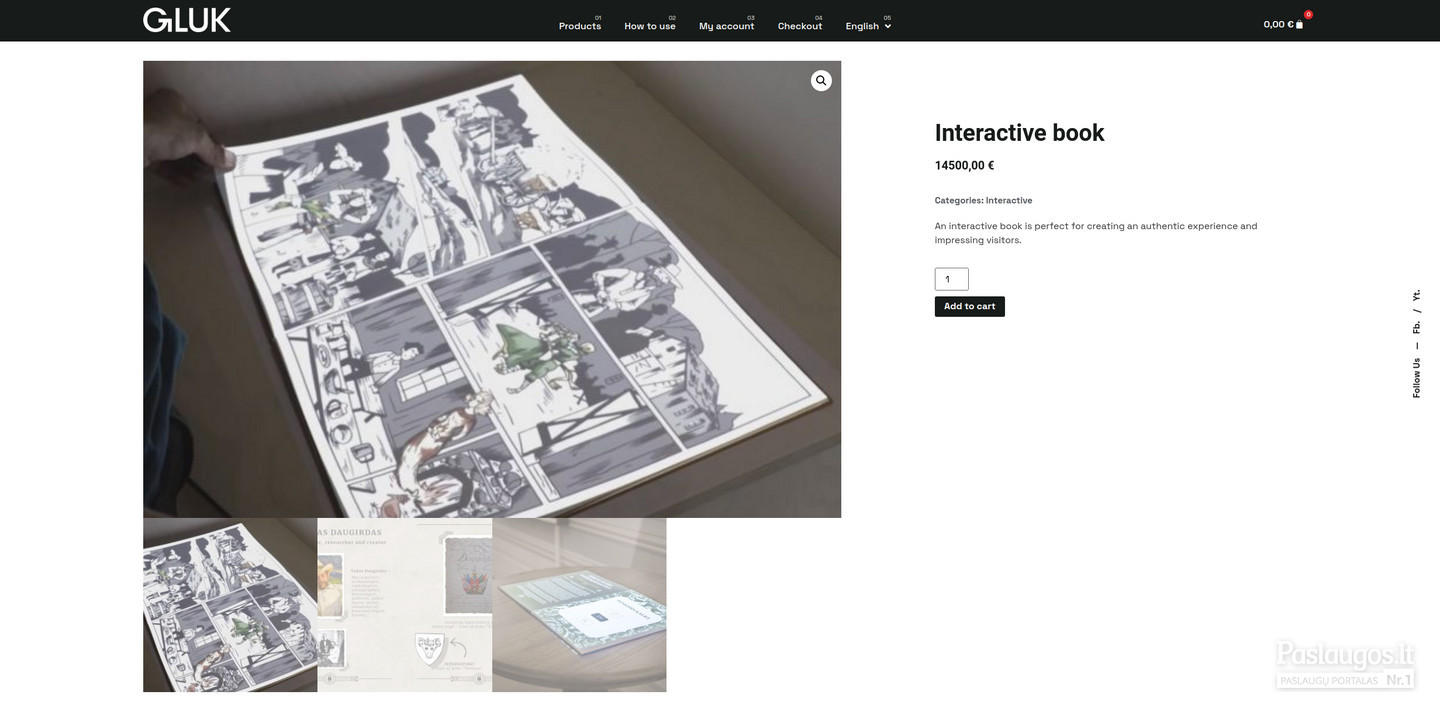
Task: Open My account page
Action: (727, 26)
